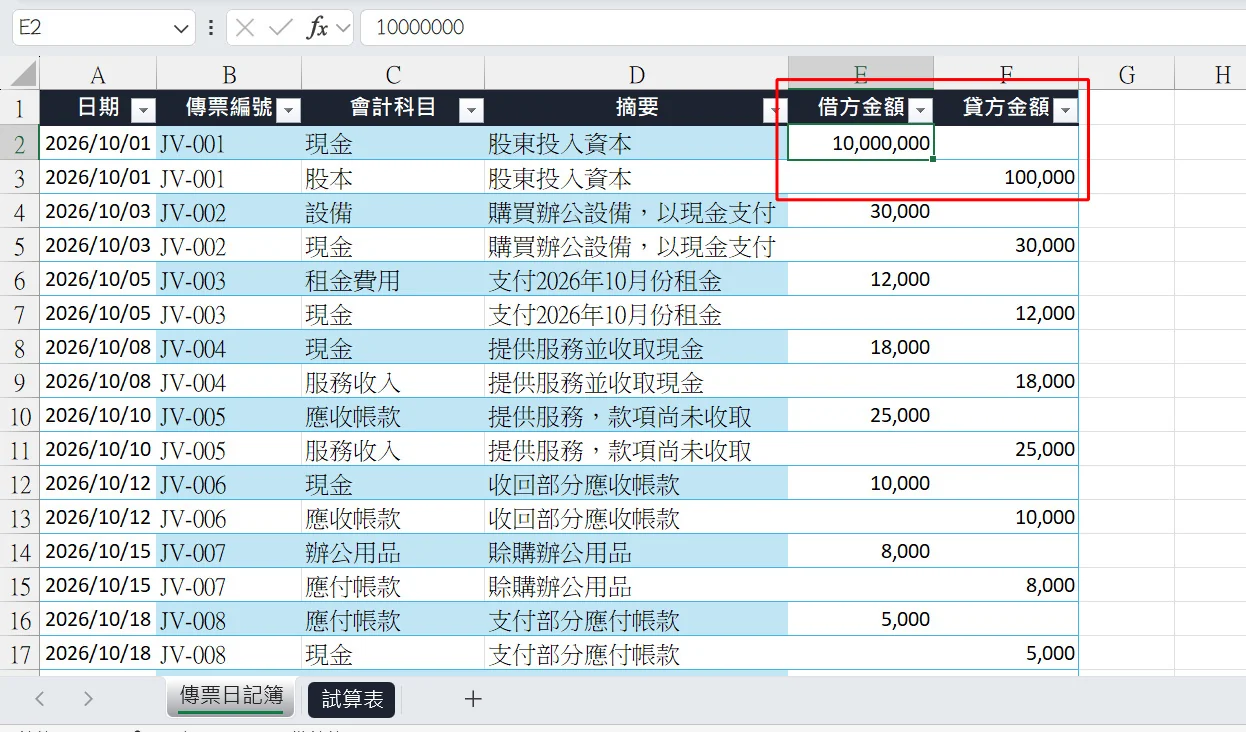Open the 貸方金額 filter dropdown
Viewport: 1246px width, 732px height.
click(x=1065, y=109)
